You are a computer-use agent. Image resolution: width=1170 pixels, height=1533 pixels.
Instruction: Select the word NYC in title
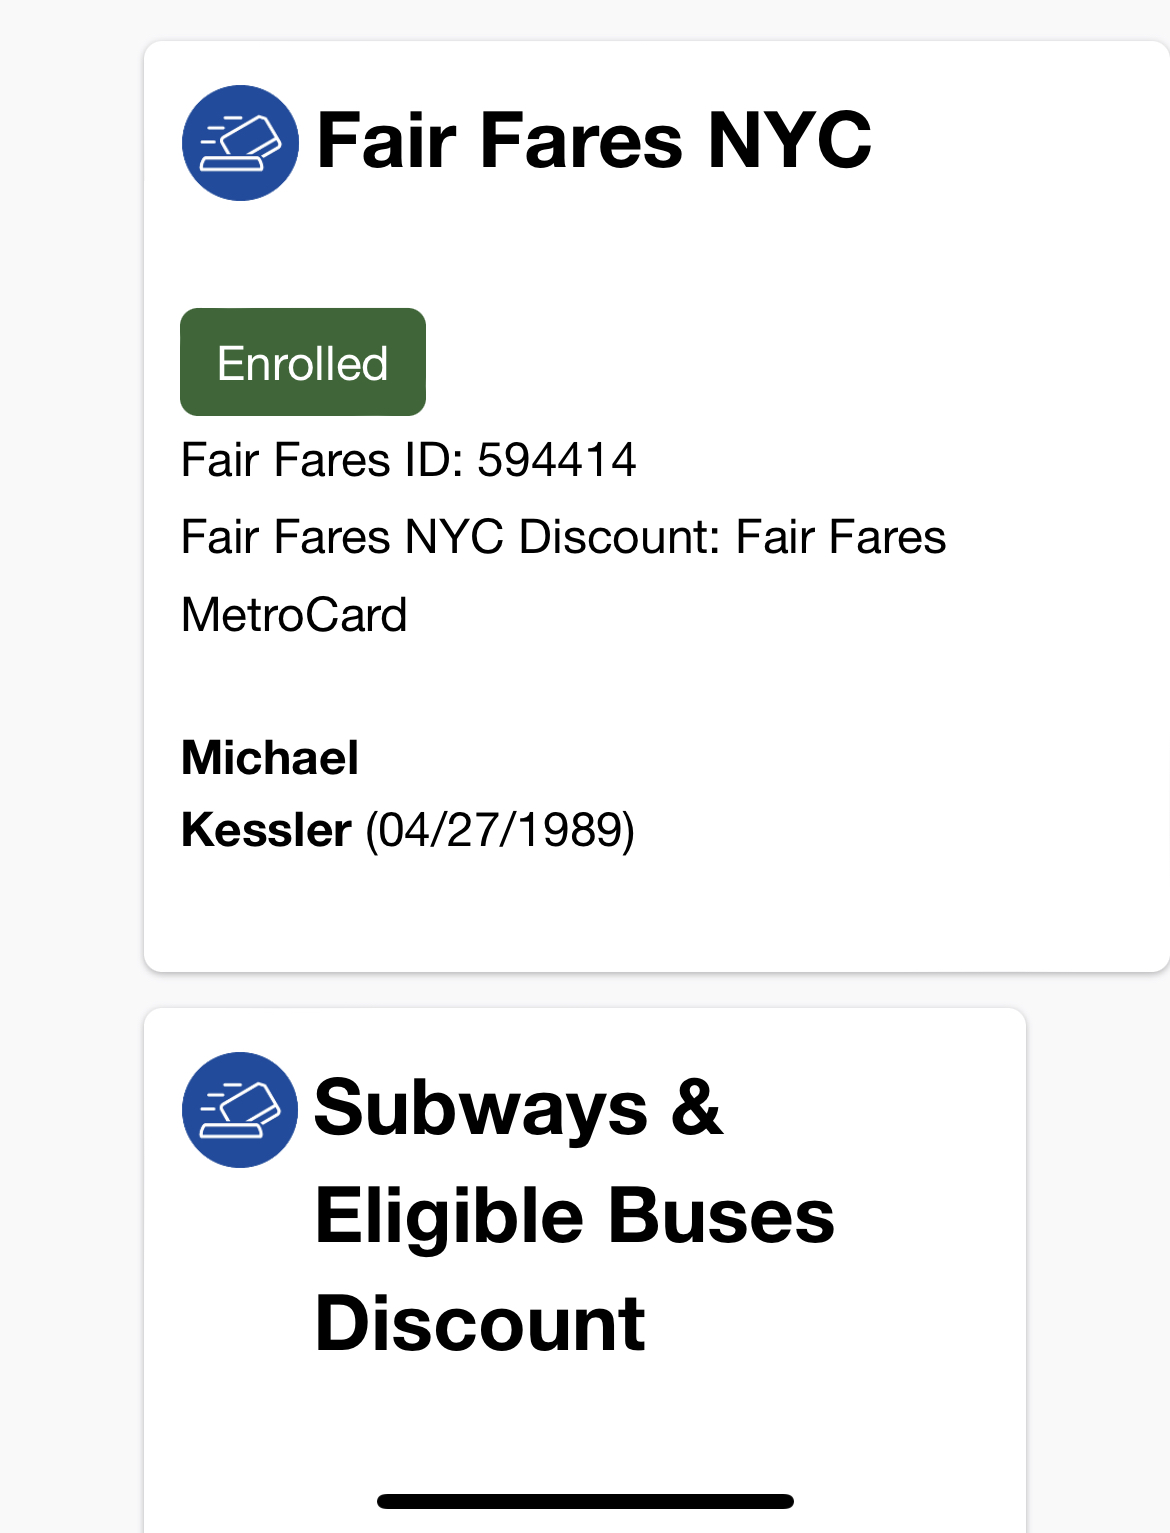click(790, 141)
